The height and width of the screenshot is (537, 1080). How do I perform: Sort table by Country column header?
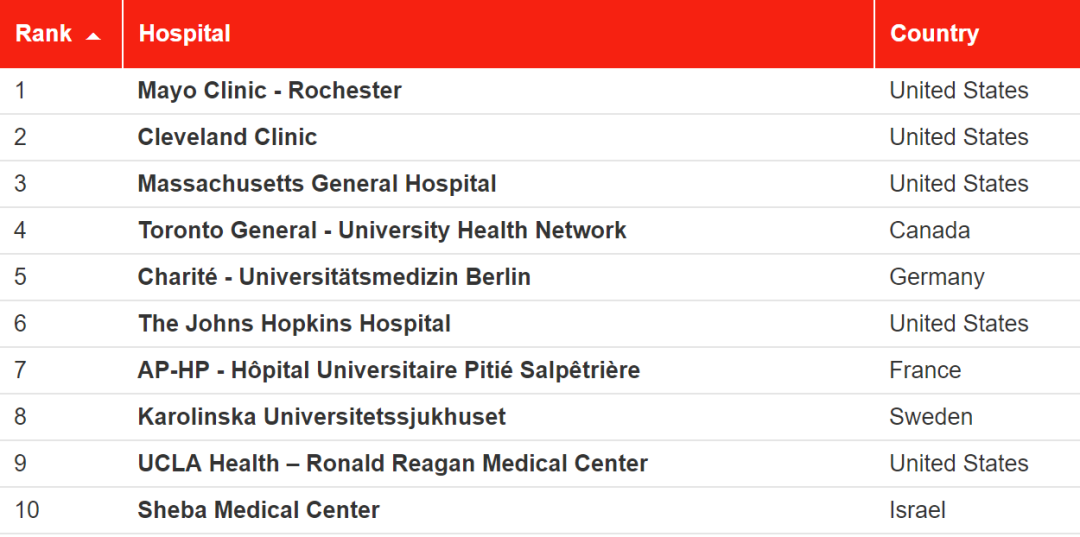point(977,34)
